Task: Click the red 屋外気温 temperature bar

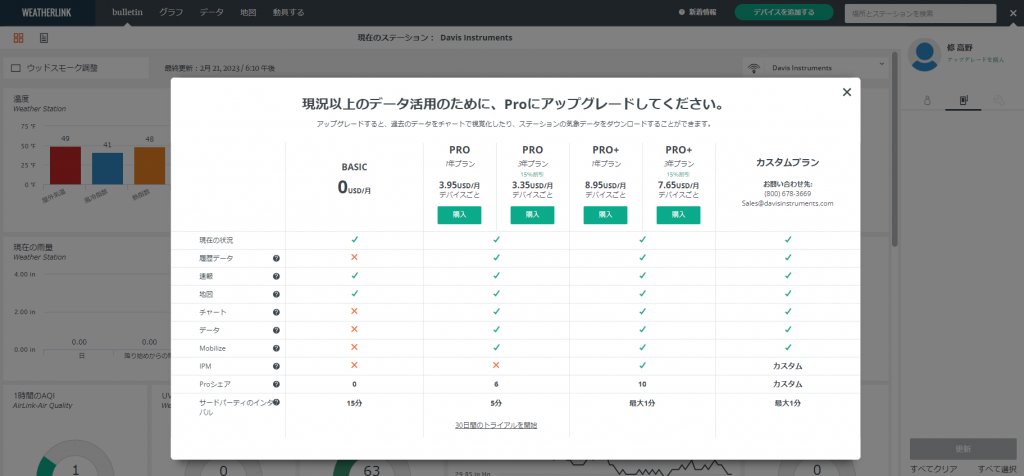Action: (65, 165)
